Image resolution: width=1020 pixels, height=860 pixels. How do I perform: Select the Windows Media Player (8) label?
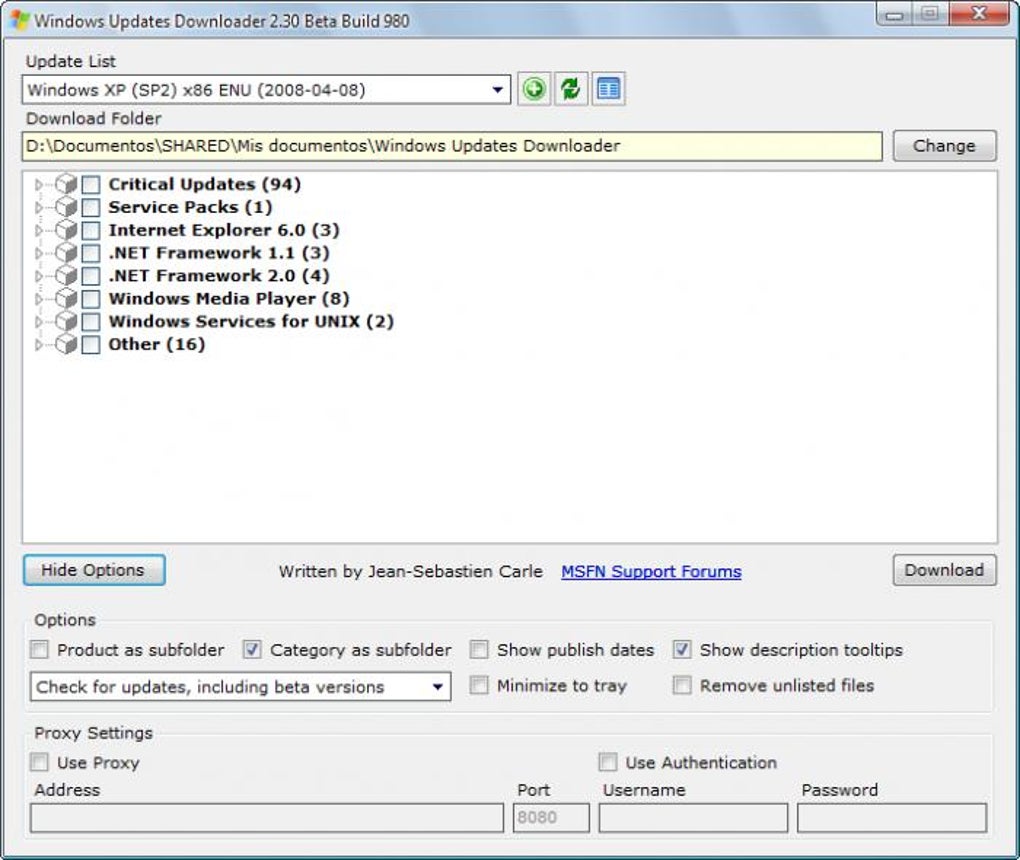[229, 299]
